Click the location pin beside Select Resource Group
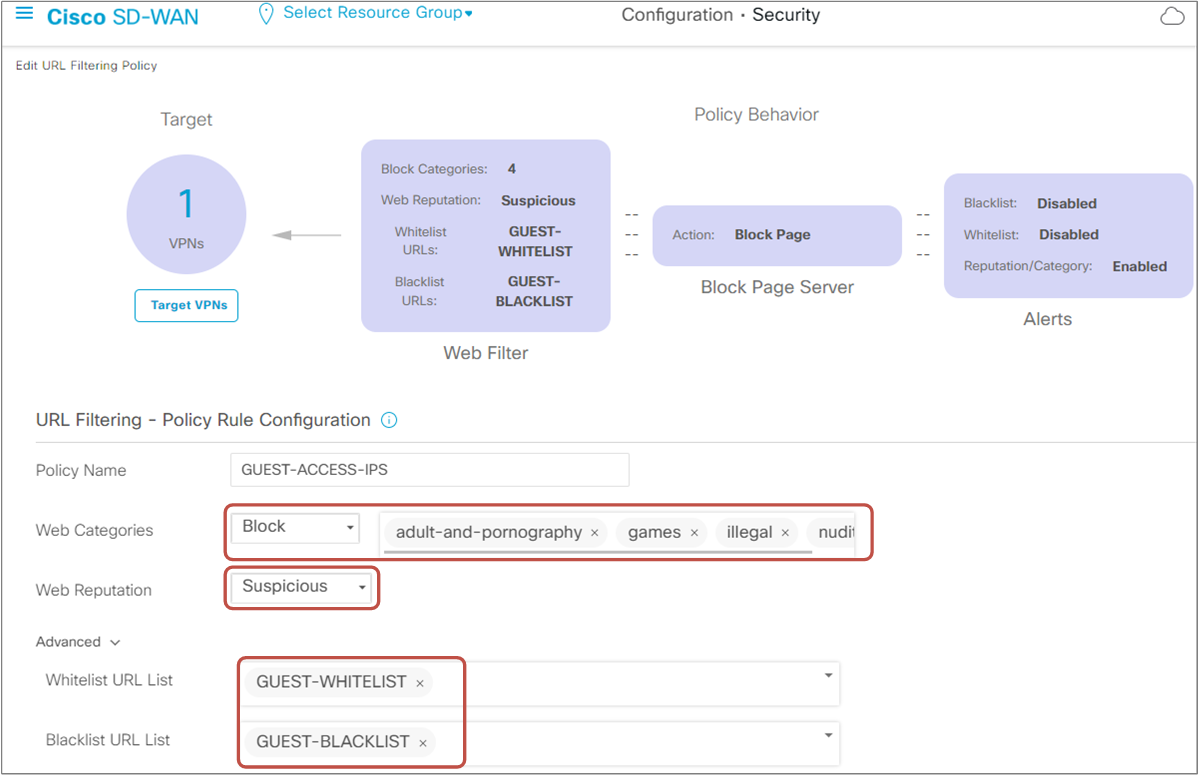 265,13
